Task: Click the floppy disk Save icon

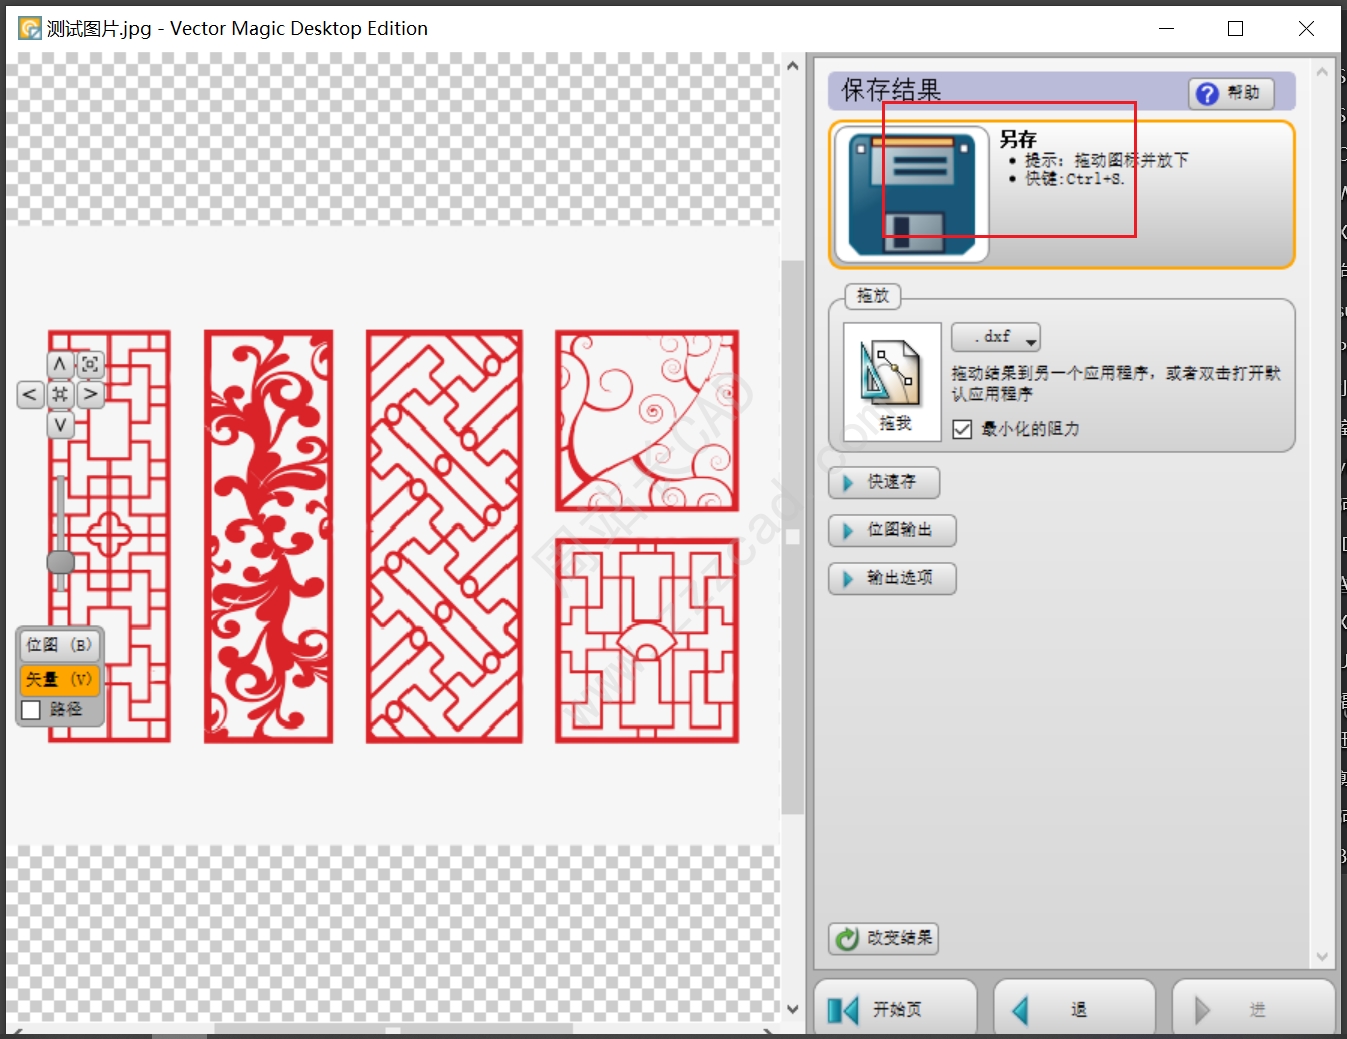Action: coord(911,192)
